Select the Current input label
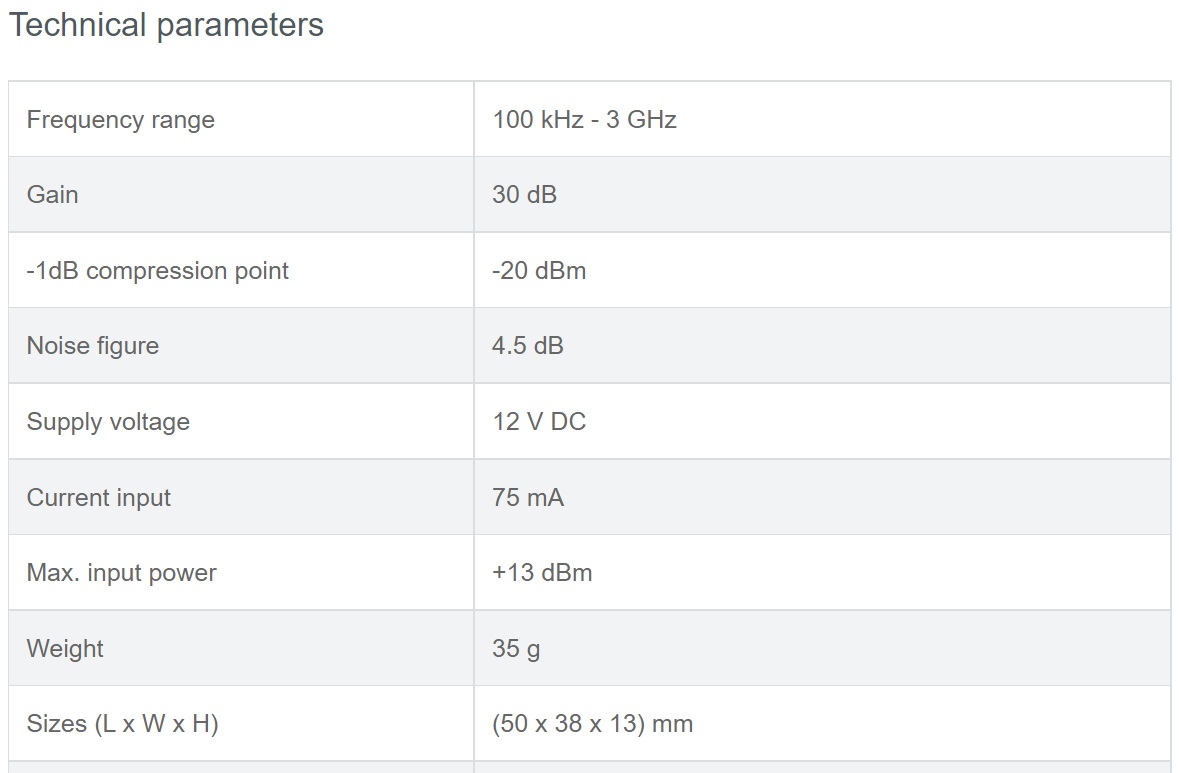 pos(99,498)
